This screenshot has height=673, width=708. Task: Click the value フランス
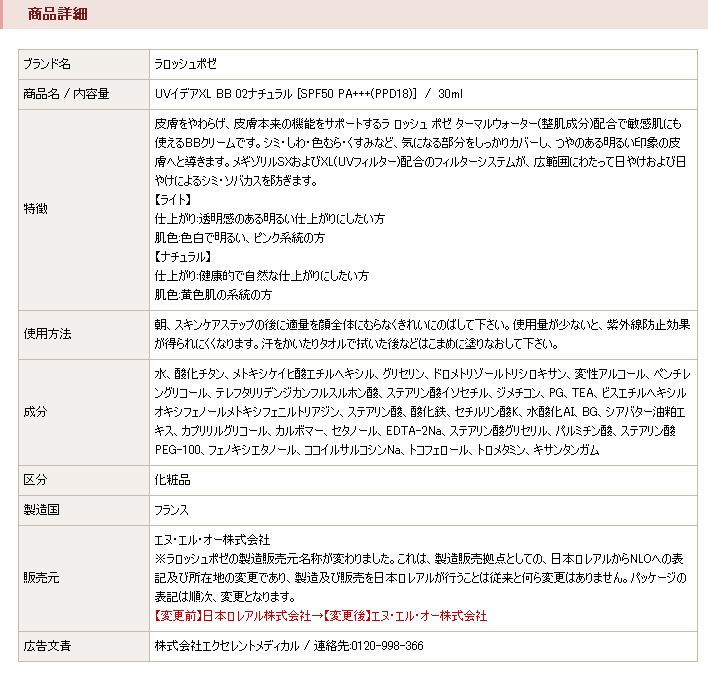(172, 510)
